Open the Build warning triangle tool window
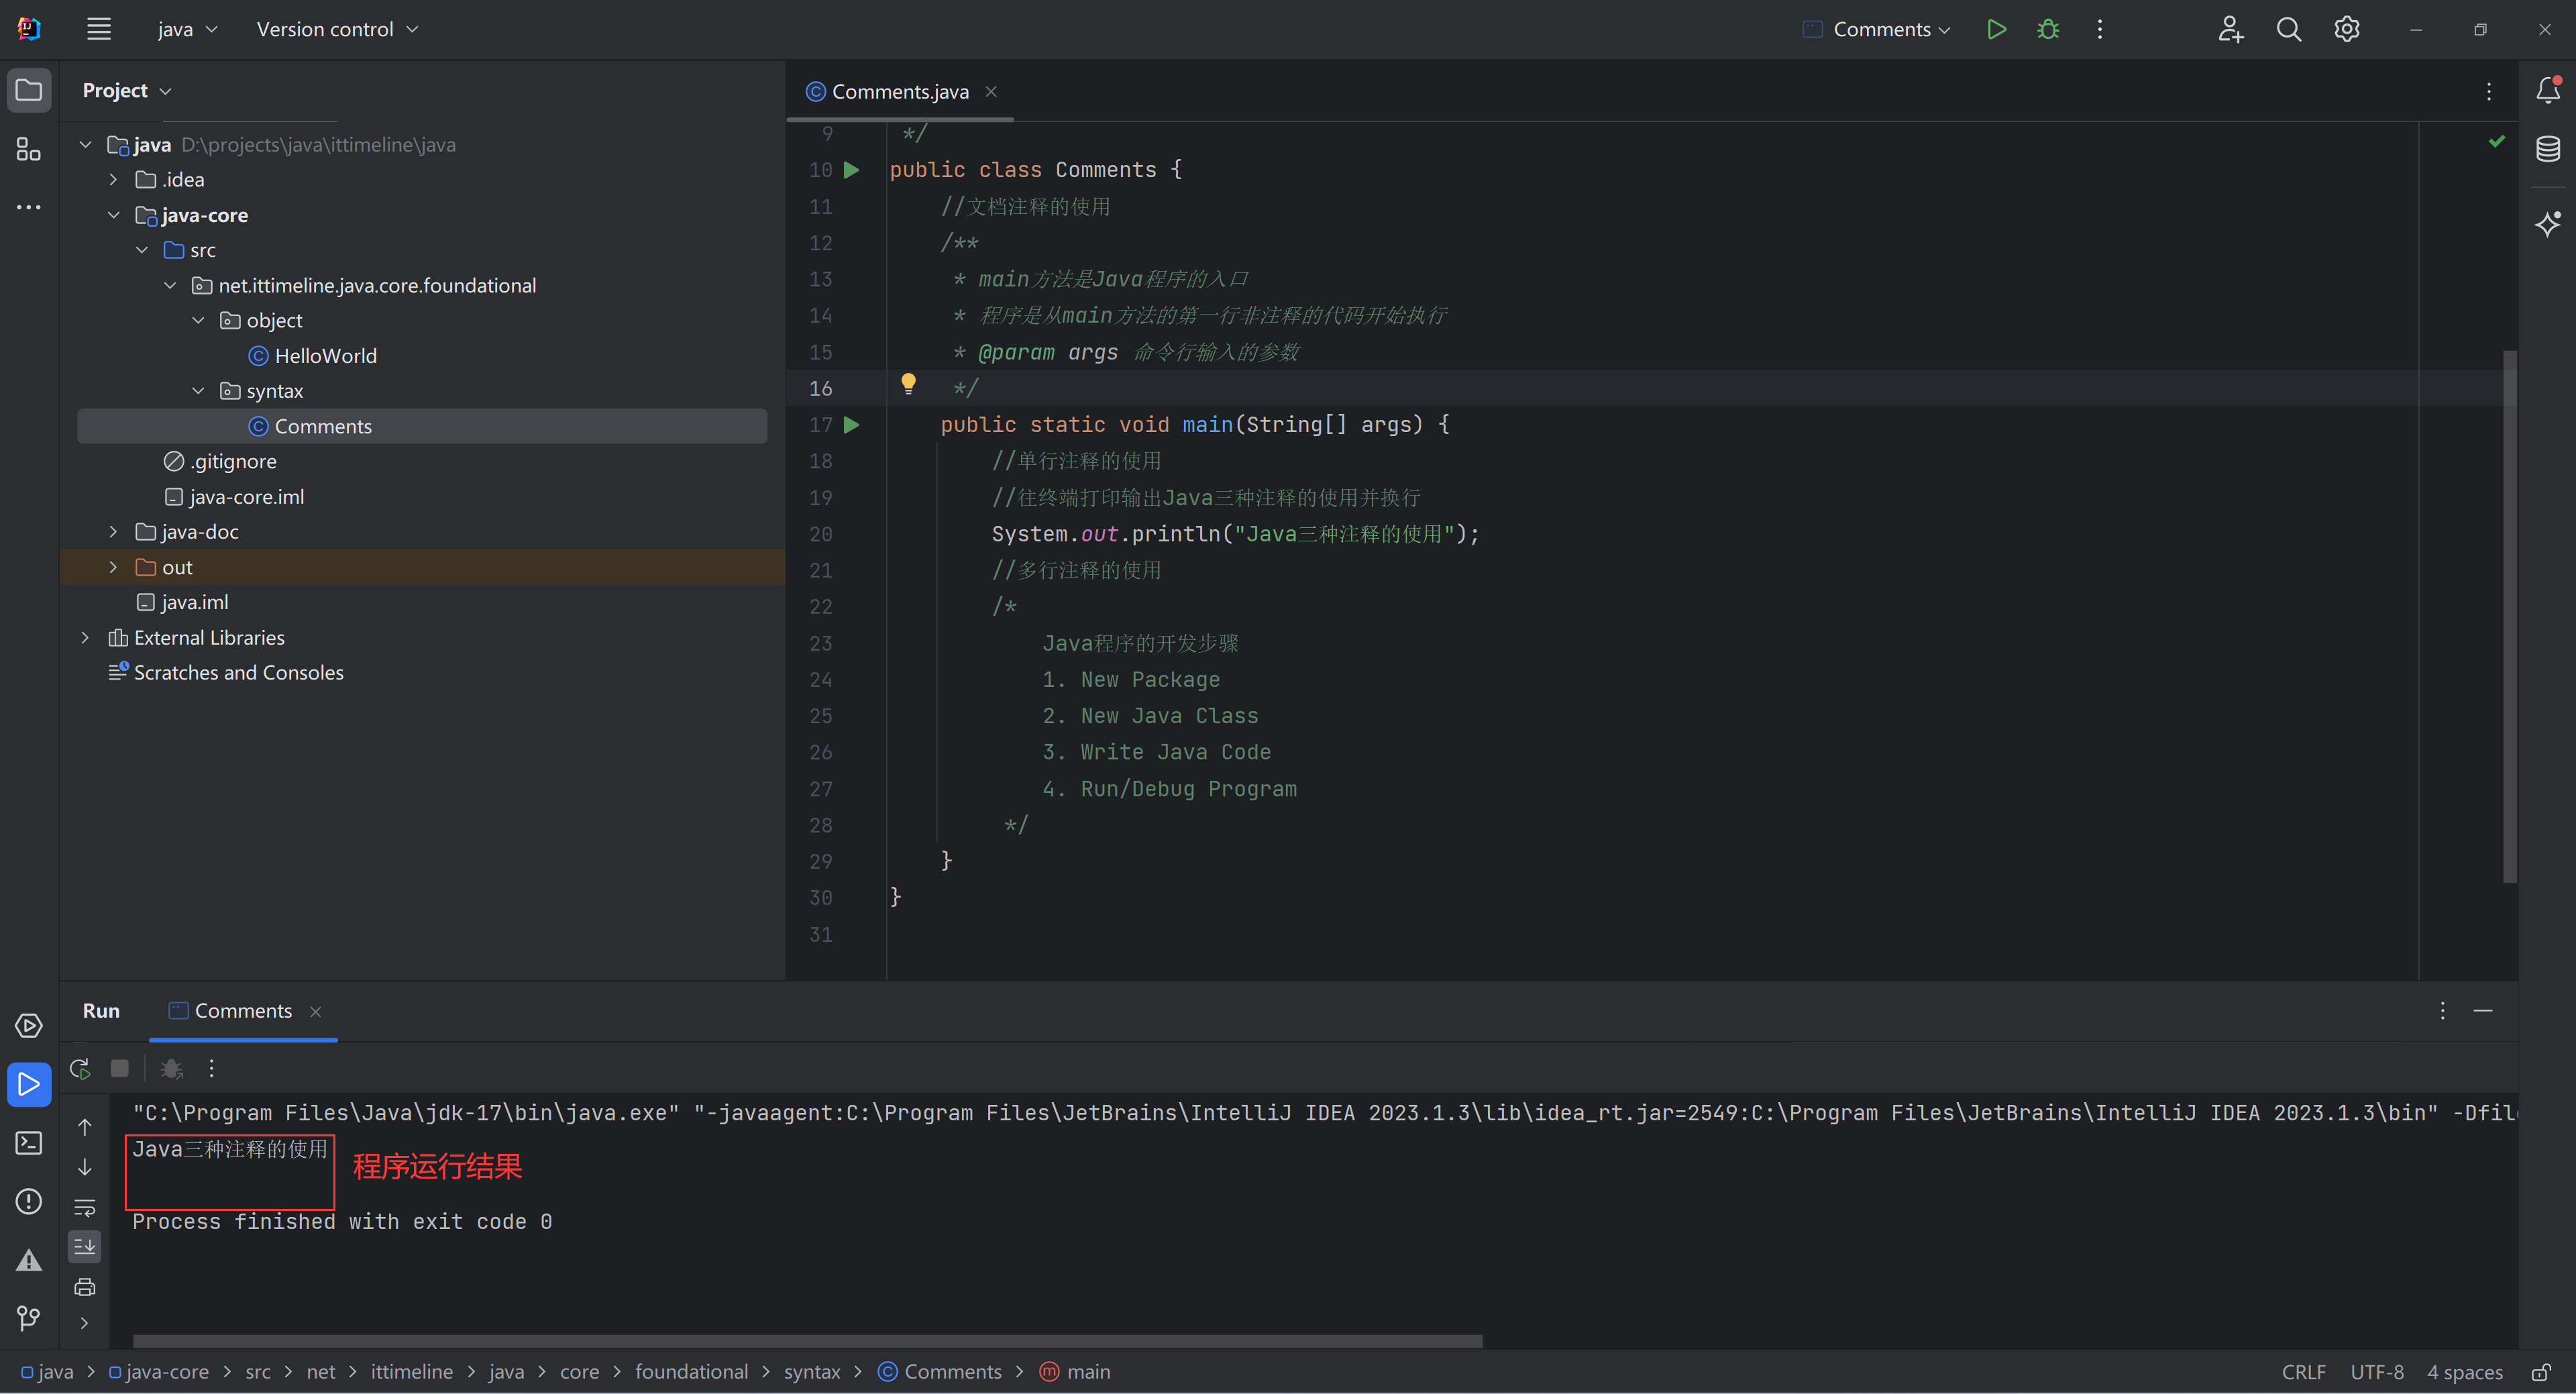The image size is (2576, 1394). pos(29,1260)
